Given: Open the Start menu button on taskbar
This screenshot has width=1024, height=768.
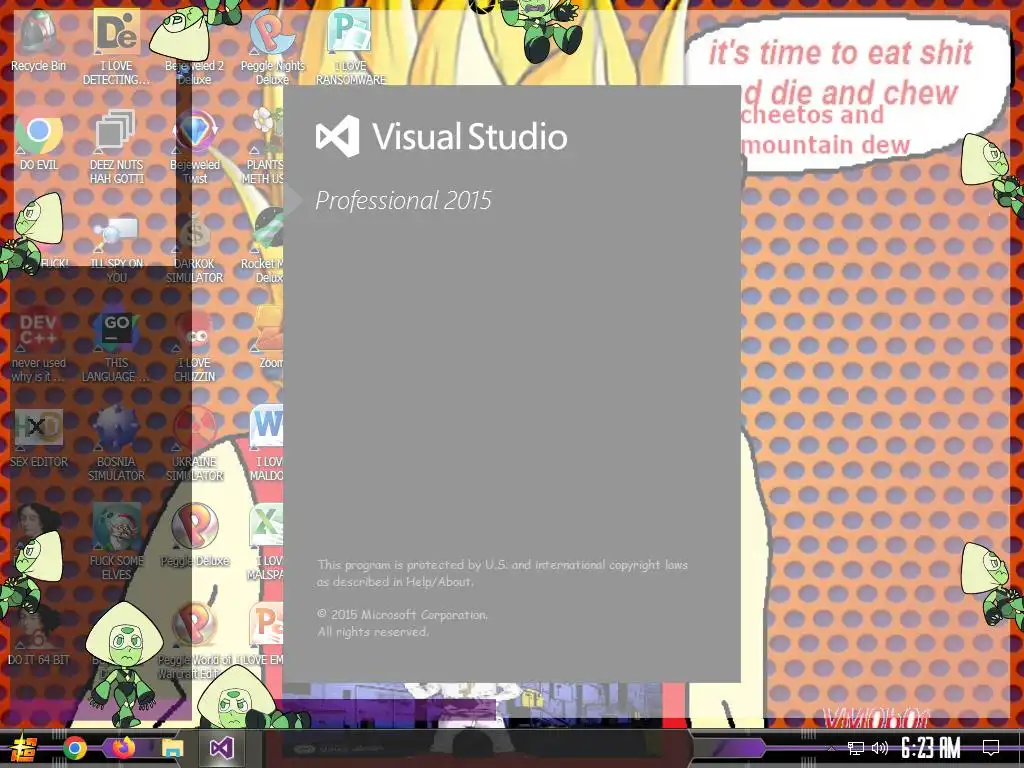Looking at the screenshot, I should point(22,748).
